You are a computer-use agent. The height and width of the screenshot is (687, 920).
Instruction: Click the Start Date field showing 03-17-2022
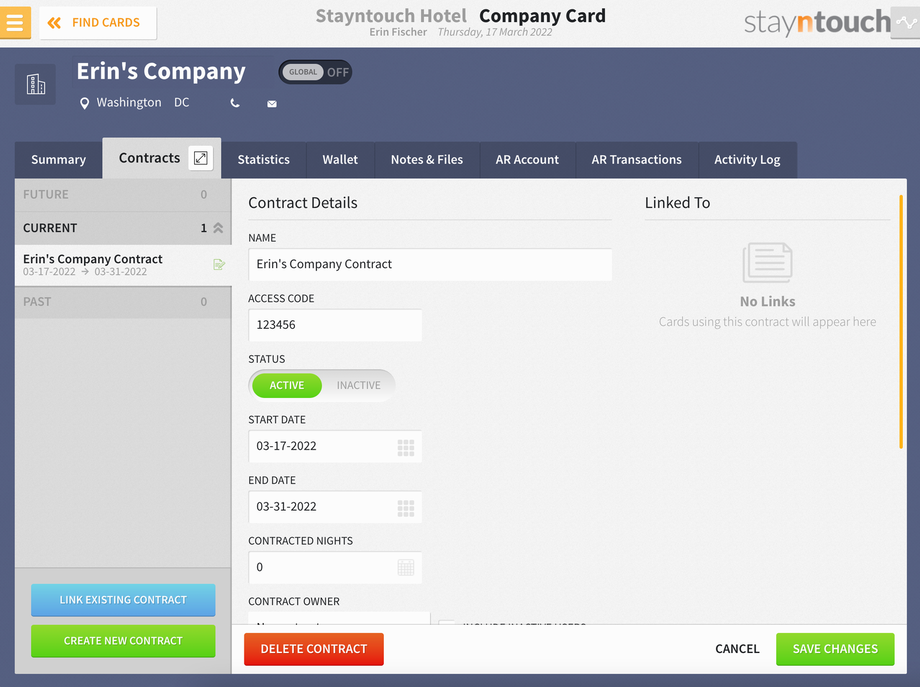click(335, 446)
